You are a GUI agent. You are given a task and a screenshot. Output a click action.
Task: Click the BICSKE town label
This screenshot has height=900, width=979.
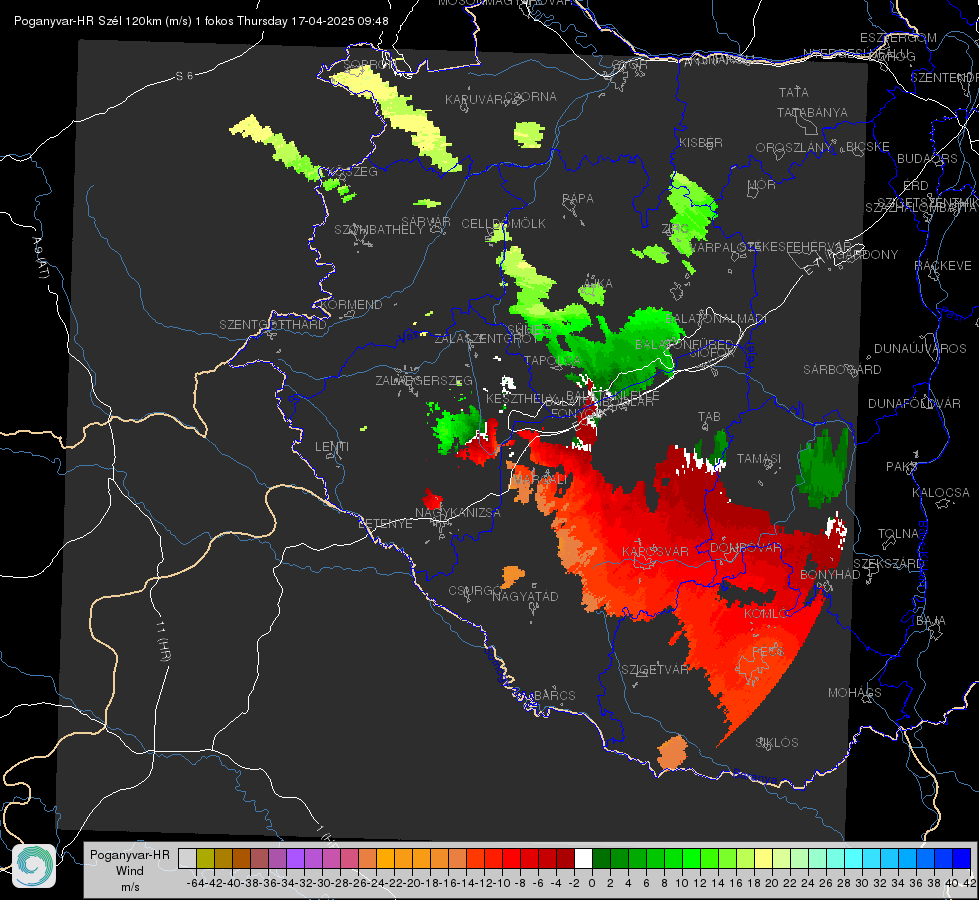867,147
